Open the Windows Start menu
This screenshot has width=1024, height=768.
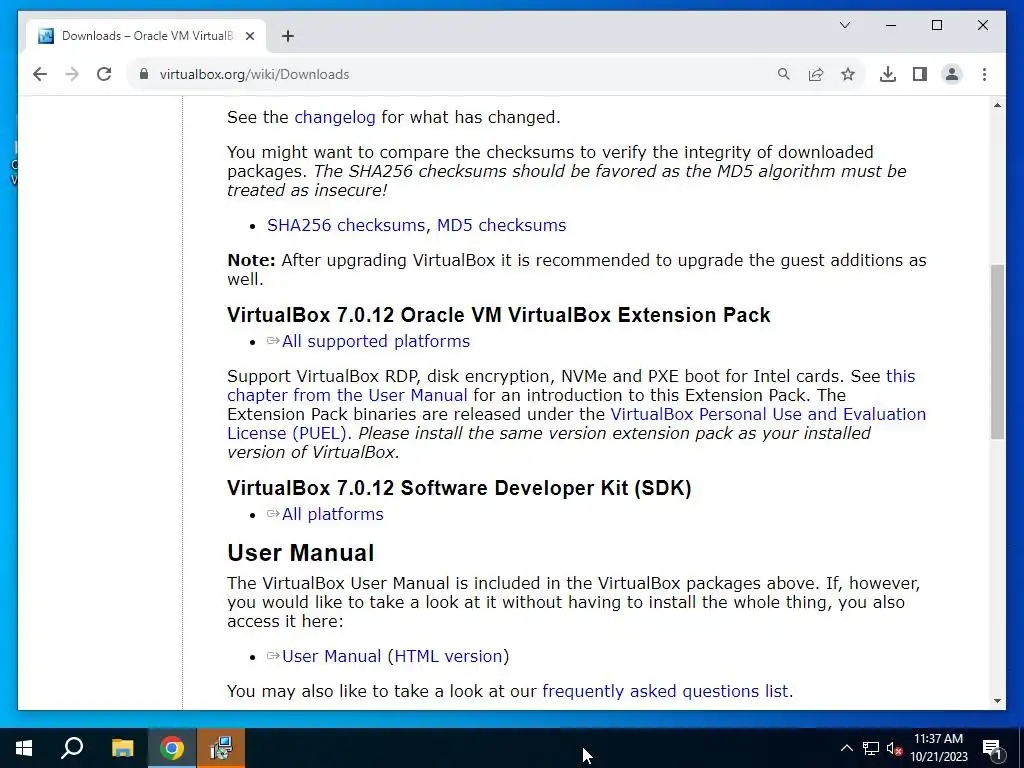24,748
